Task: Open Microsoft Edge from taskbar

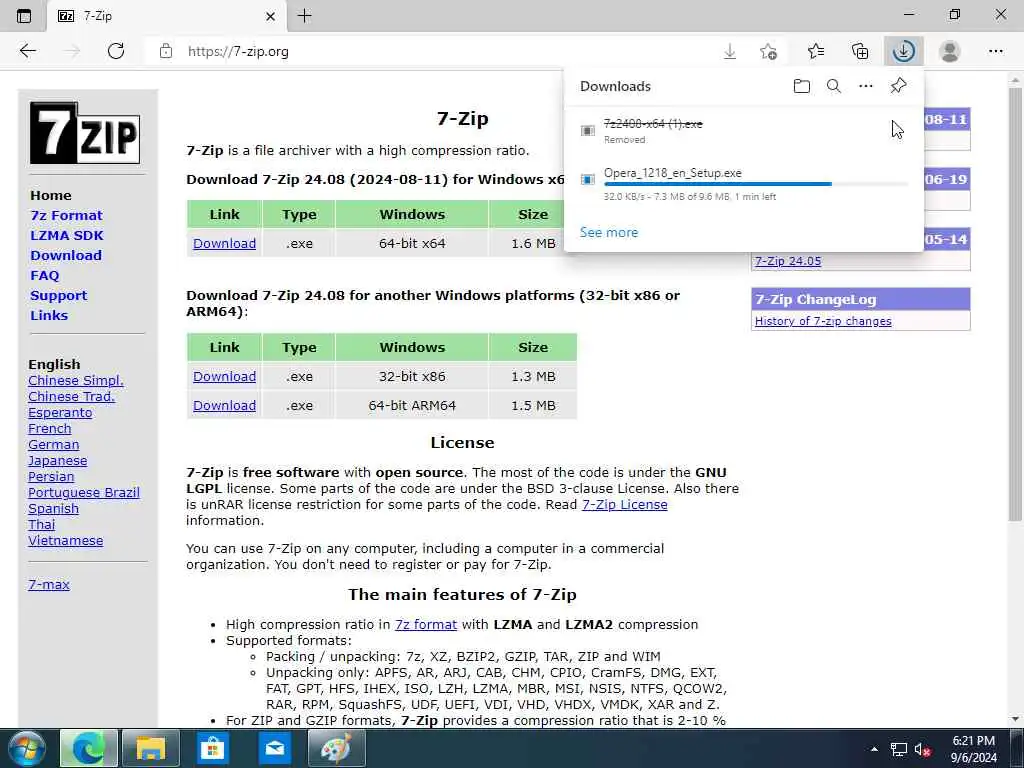Action: 89,748
